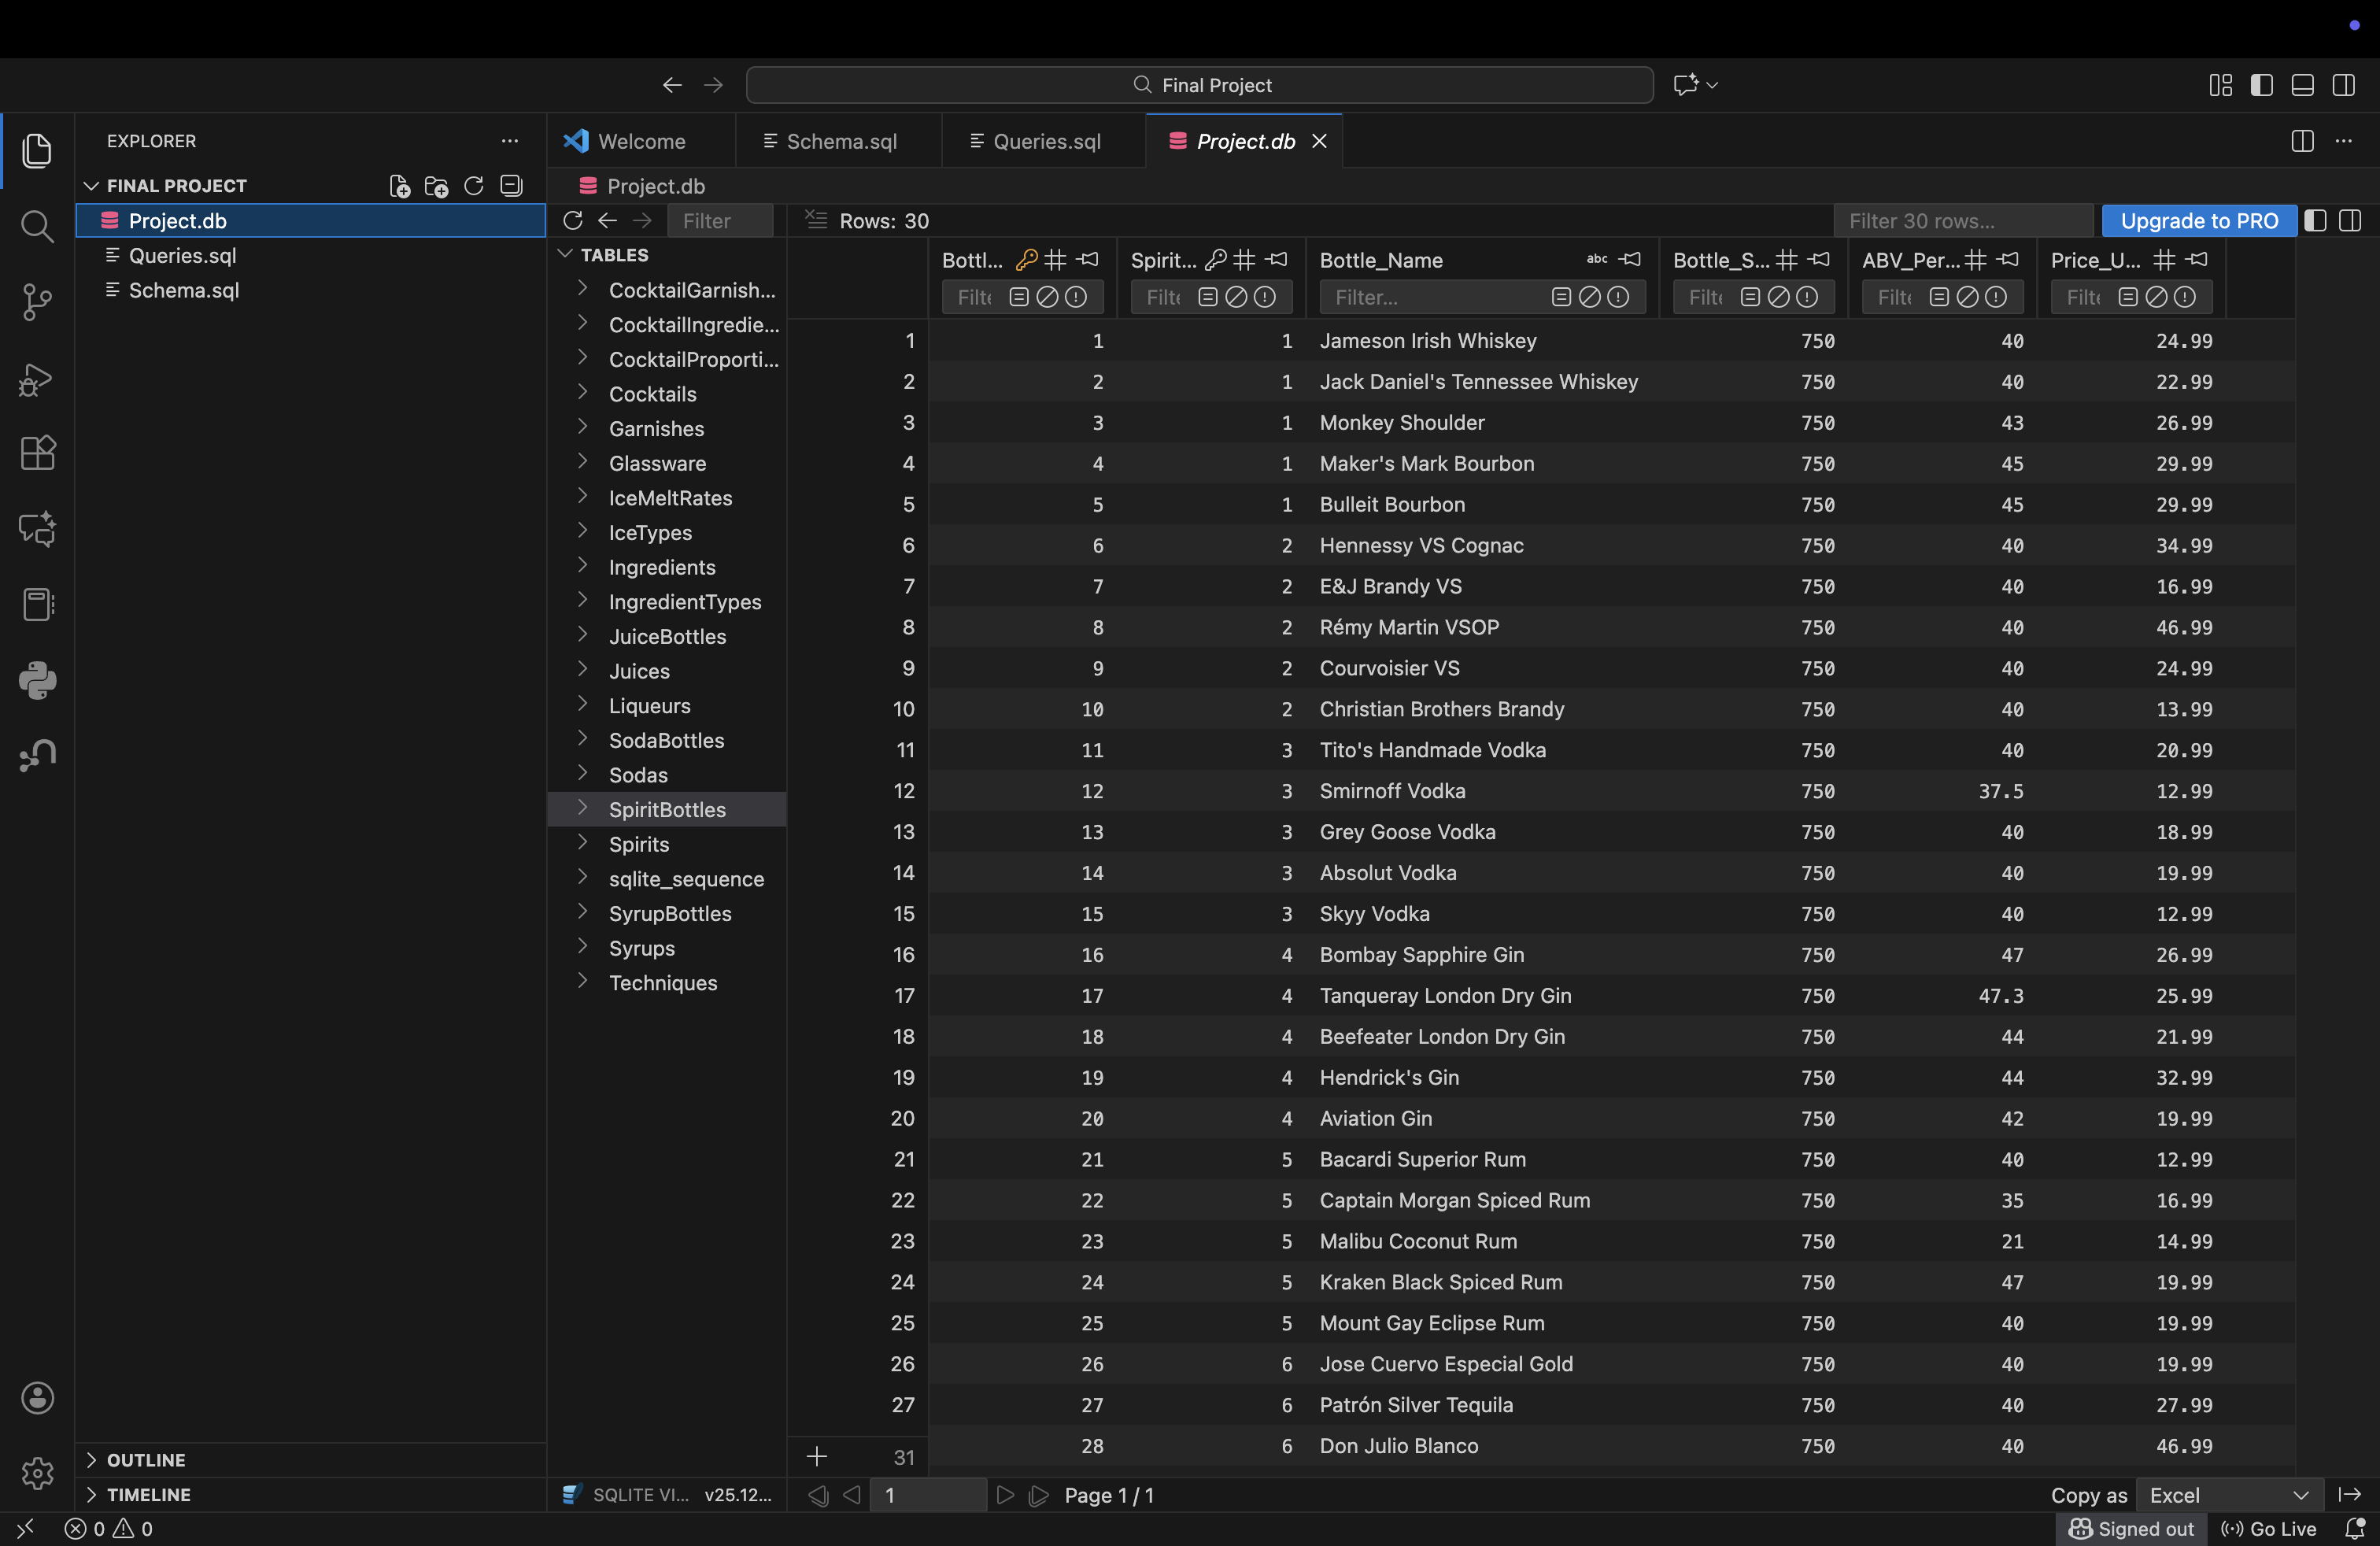Switch to the Queries.sql tab
Viewport: 2380px width, 1546px height.
pyautogui.click(x=1045, y=141)
